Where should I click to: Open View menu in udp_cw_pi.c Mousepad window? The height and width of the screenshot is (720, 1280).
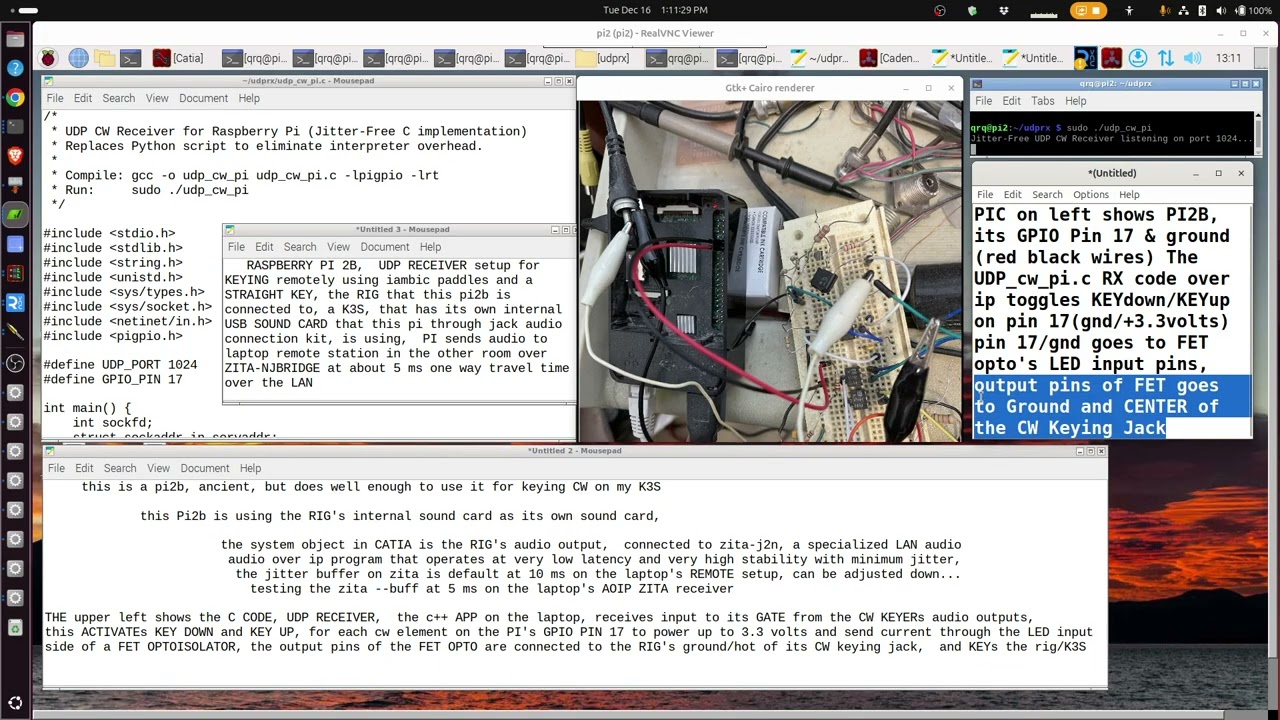(157, 98)
